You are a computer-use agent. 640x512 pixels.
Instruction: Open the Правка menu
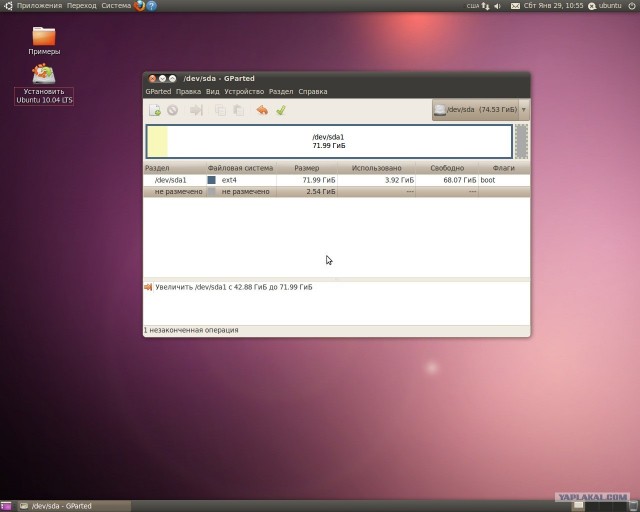coord(188,91)
